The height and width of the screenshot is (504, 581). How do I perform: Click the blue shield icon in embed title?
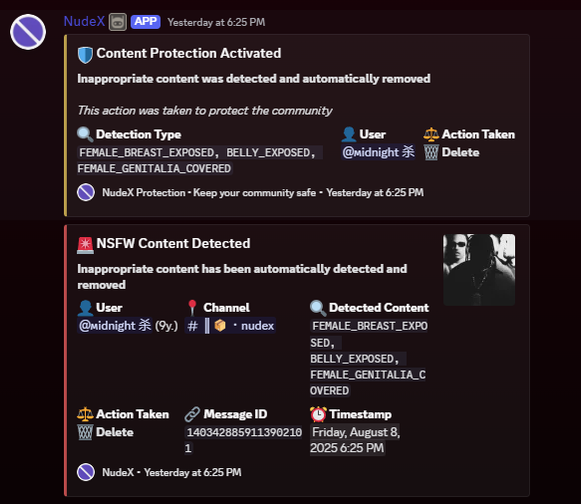[x=85, y=55]
